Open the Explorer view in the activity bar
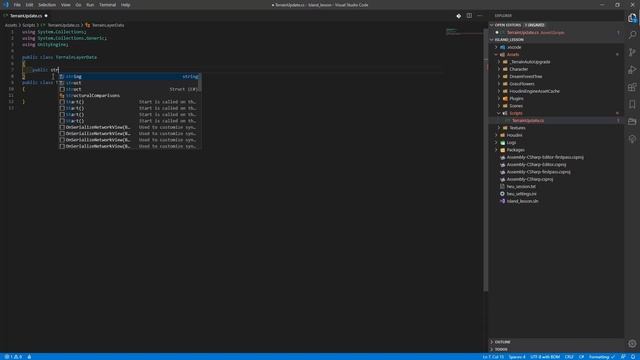This screenshot has height=360, width=640. click(x=632, y=18)
